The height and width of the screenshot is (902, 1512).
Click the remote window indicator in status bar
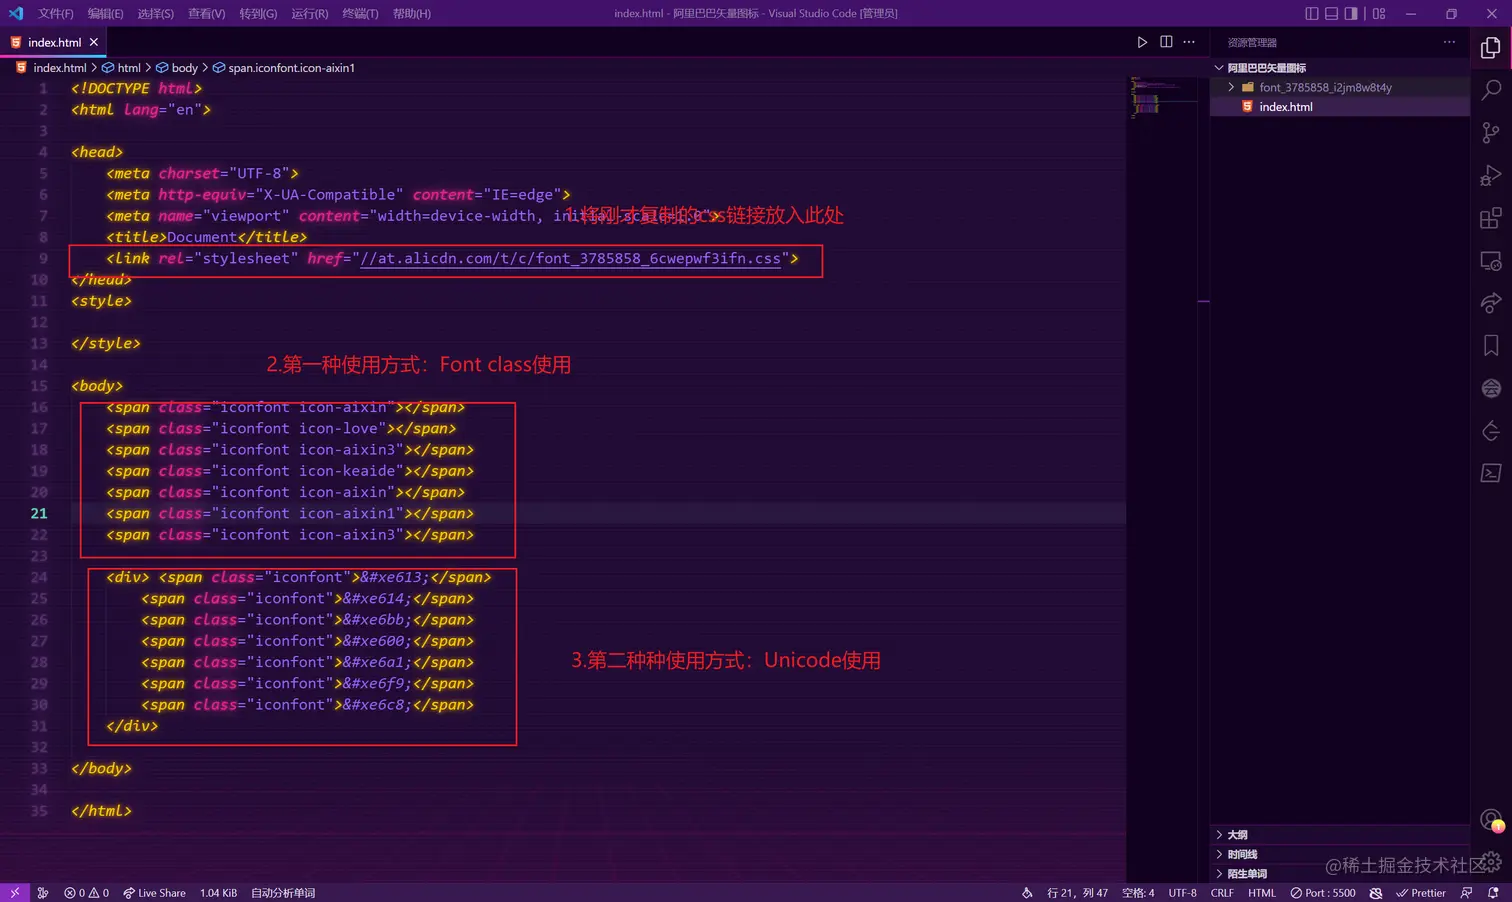[14, 892]
